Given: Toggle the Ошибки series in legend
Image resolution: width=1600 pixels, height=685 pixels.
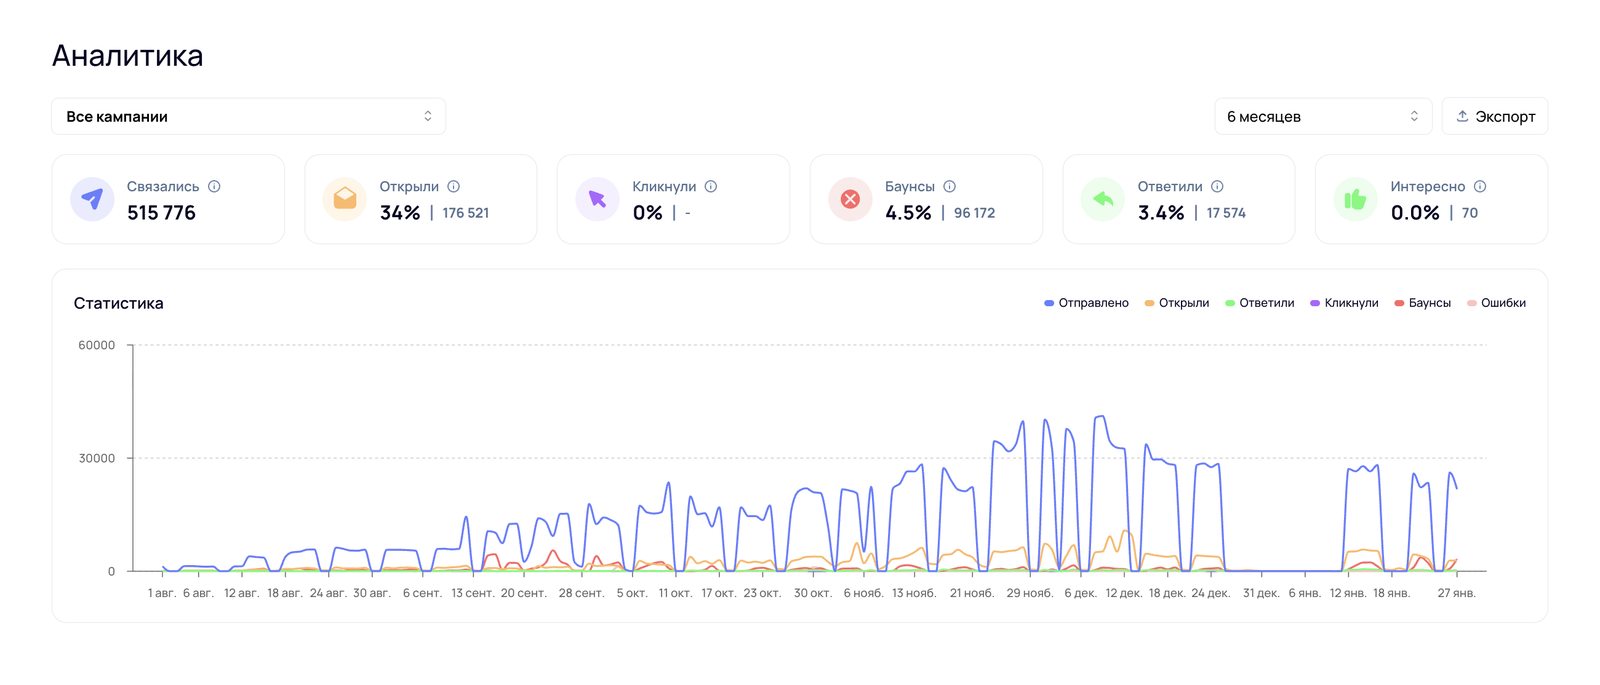Looking at the screenshot, I should pyautogui.click(x=1496, y=303).
